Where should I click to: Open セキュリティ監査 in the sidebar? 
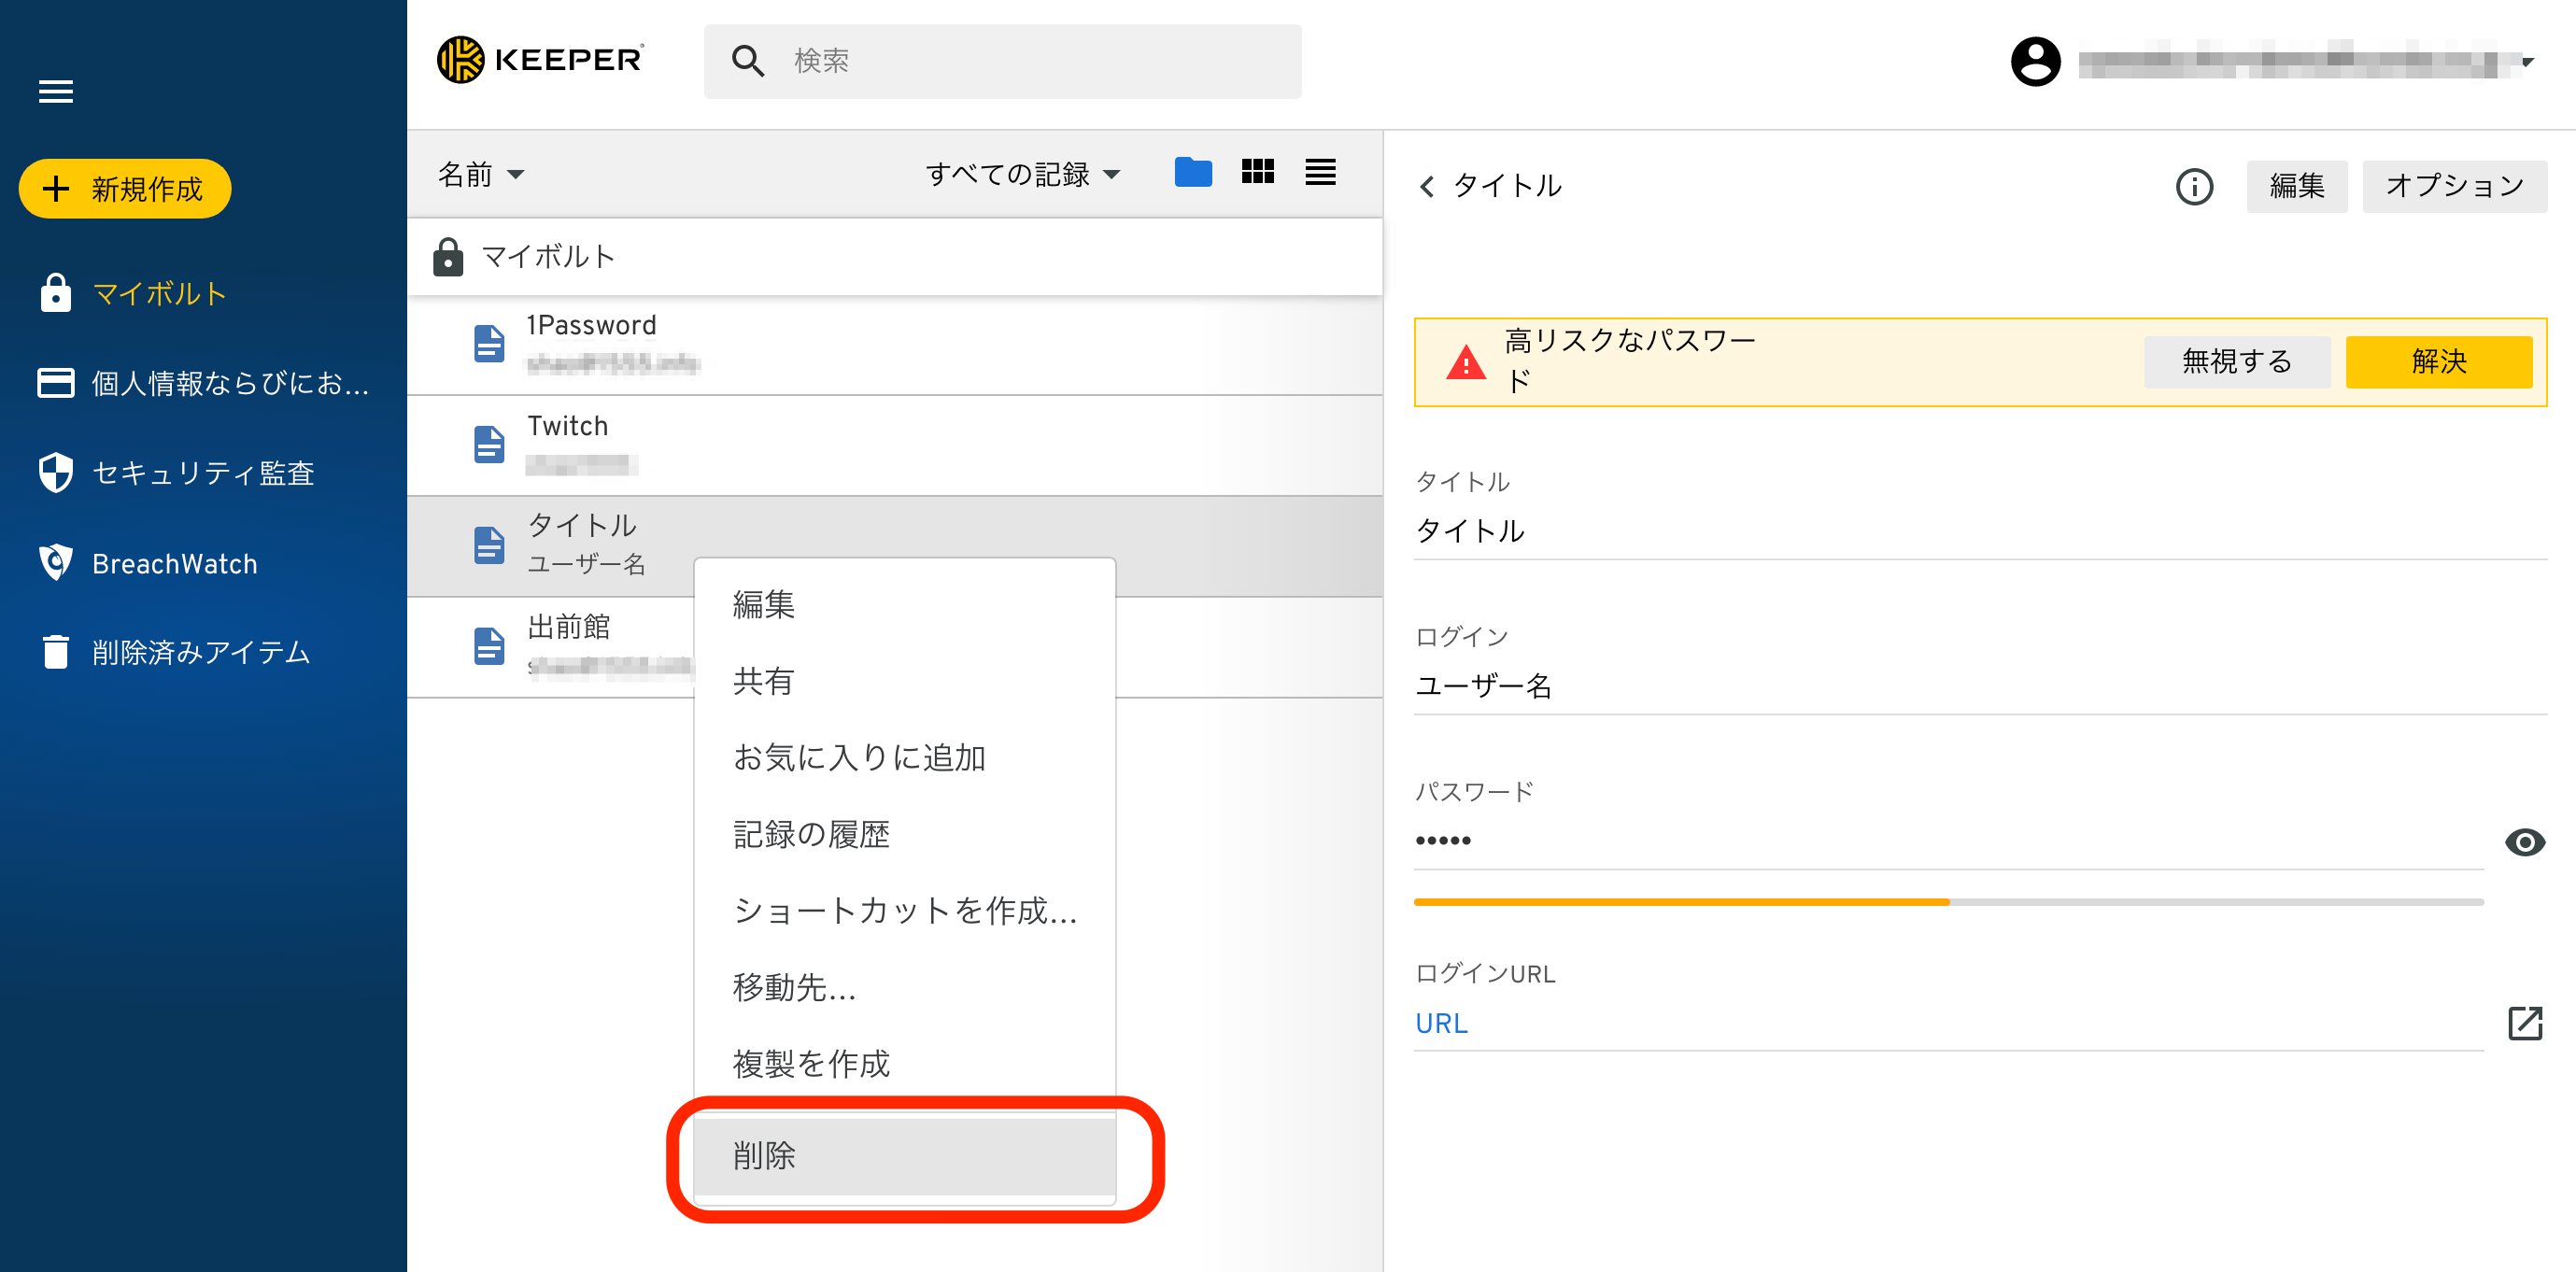[x=176, y=473]
